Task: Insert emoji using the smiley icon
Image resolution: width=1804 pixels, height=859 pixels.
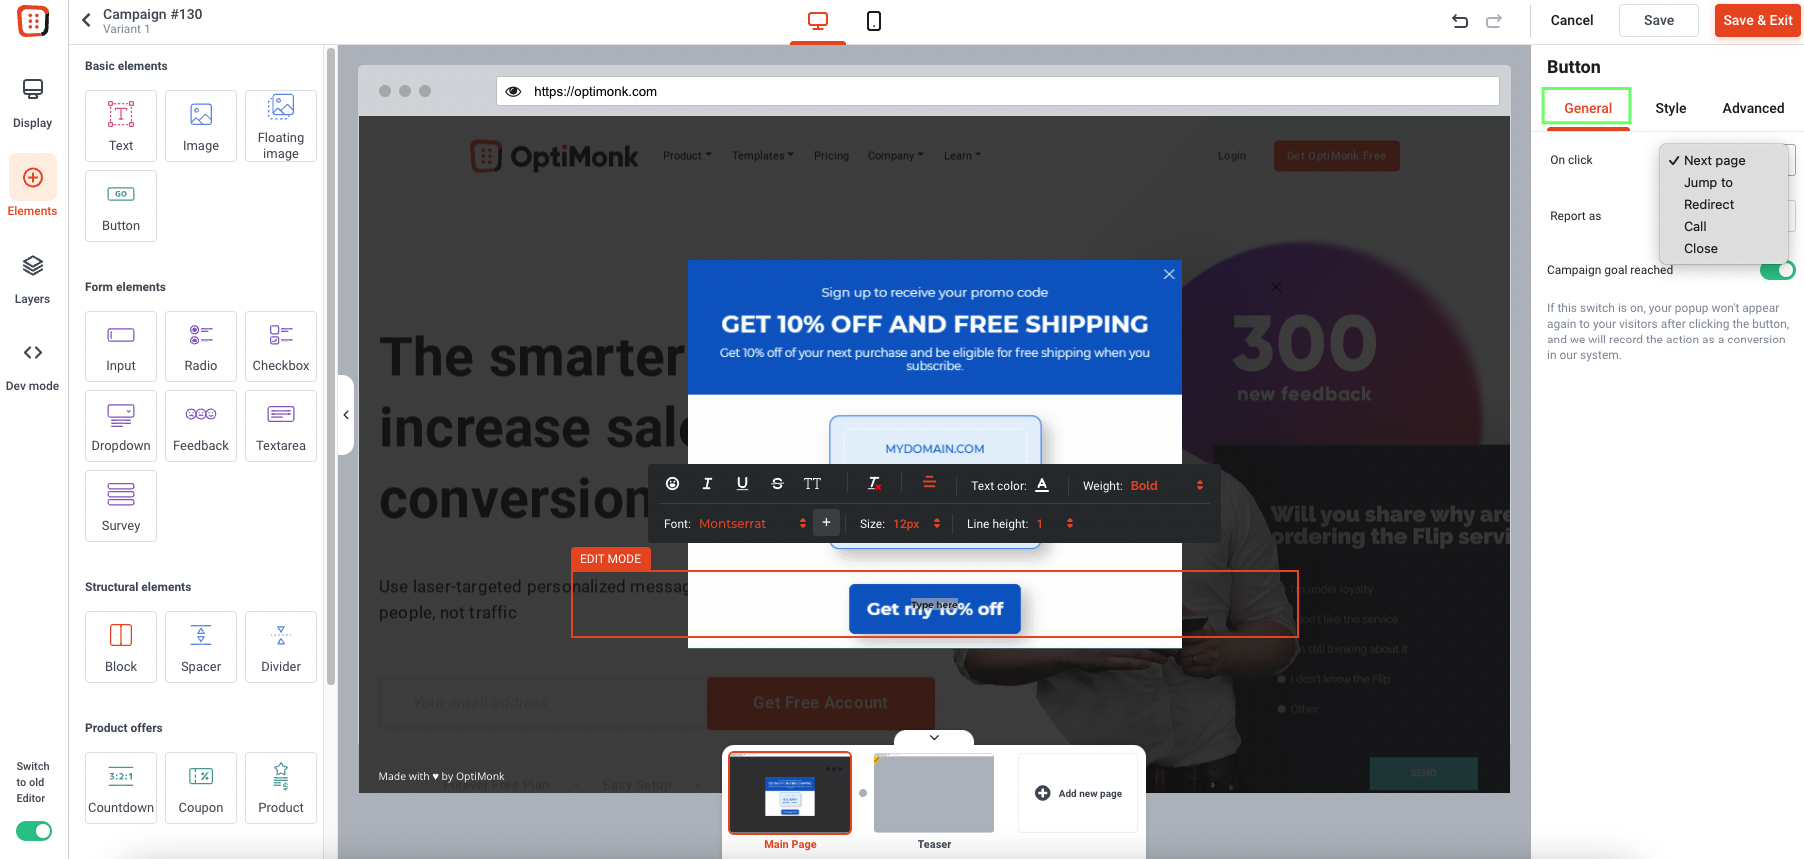Action: [x=673, y=484]
